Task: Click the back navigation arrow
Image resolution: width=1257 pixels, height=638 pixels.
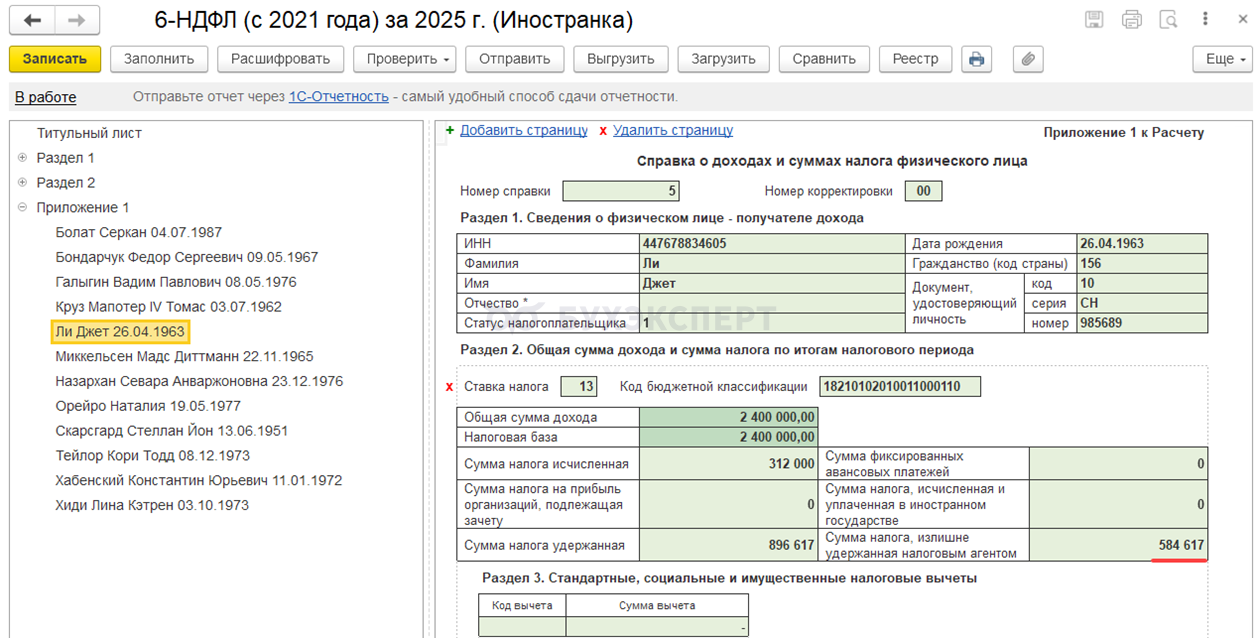Action: pos(33,20)
